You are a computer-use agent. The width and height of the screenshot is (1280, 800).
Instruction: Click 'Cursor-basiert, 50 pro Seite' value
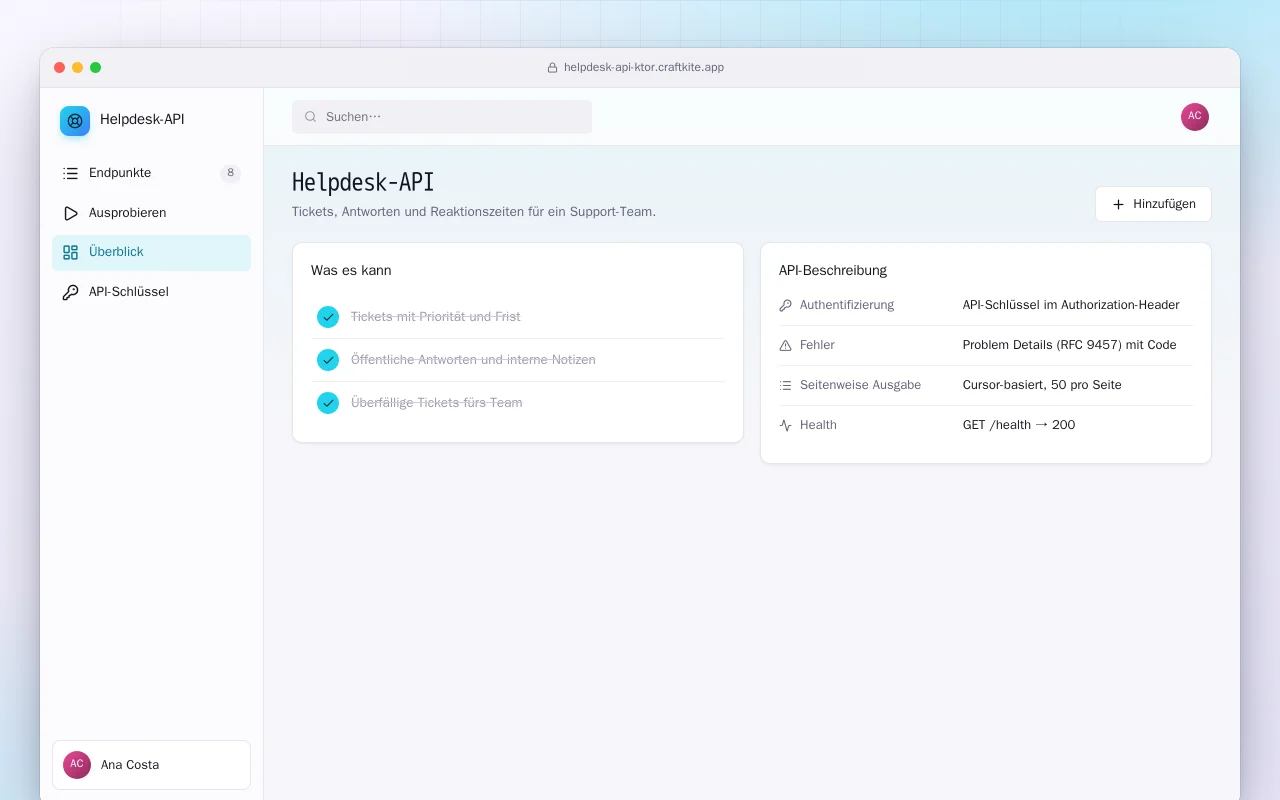1042,385
